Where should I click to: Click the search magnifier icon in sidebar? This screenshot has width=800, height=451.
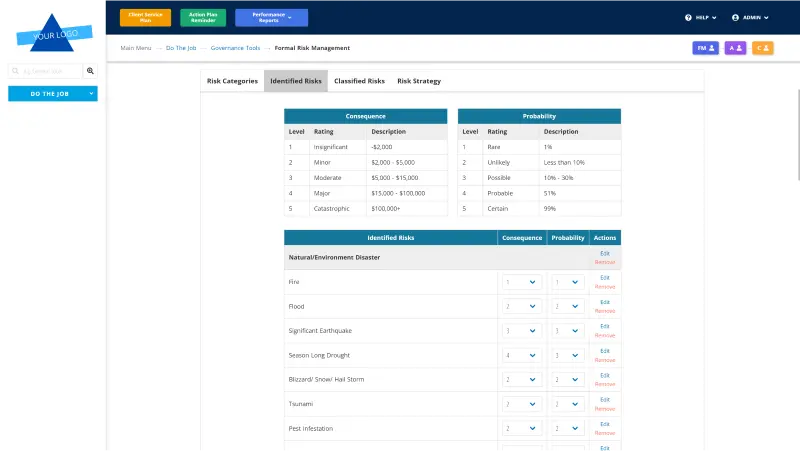(90, 71)
